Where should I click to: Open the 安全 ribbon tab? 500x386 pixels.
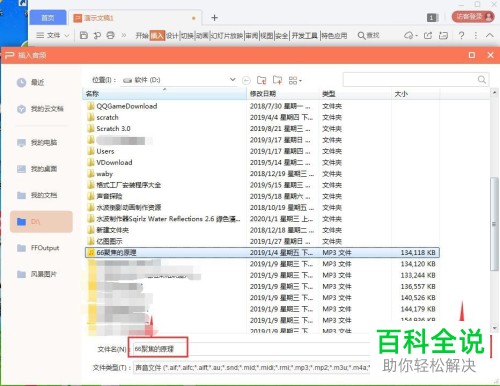(x=282, y=35)
